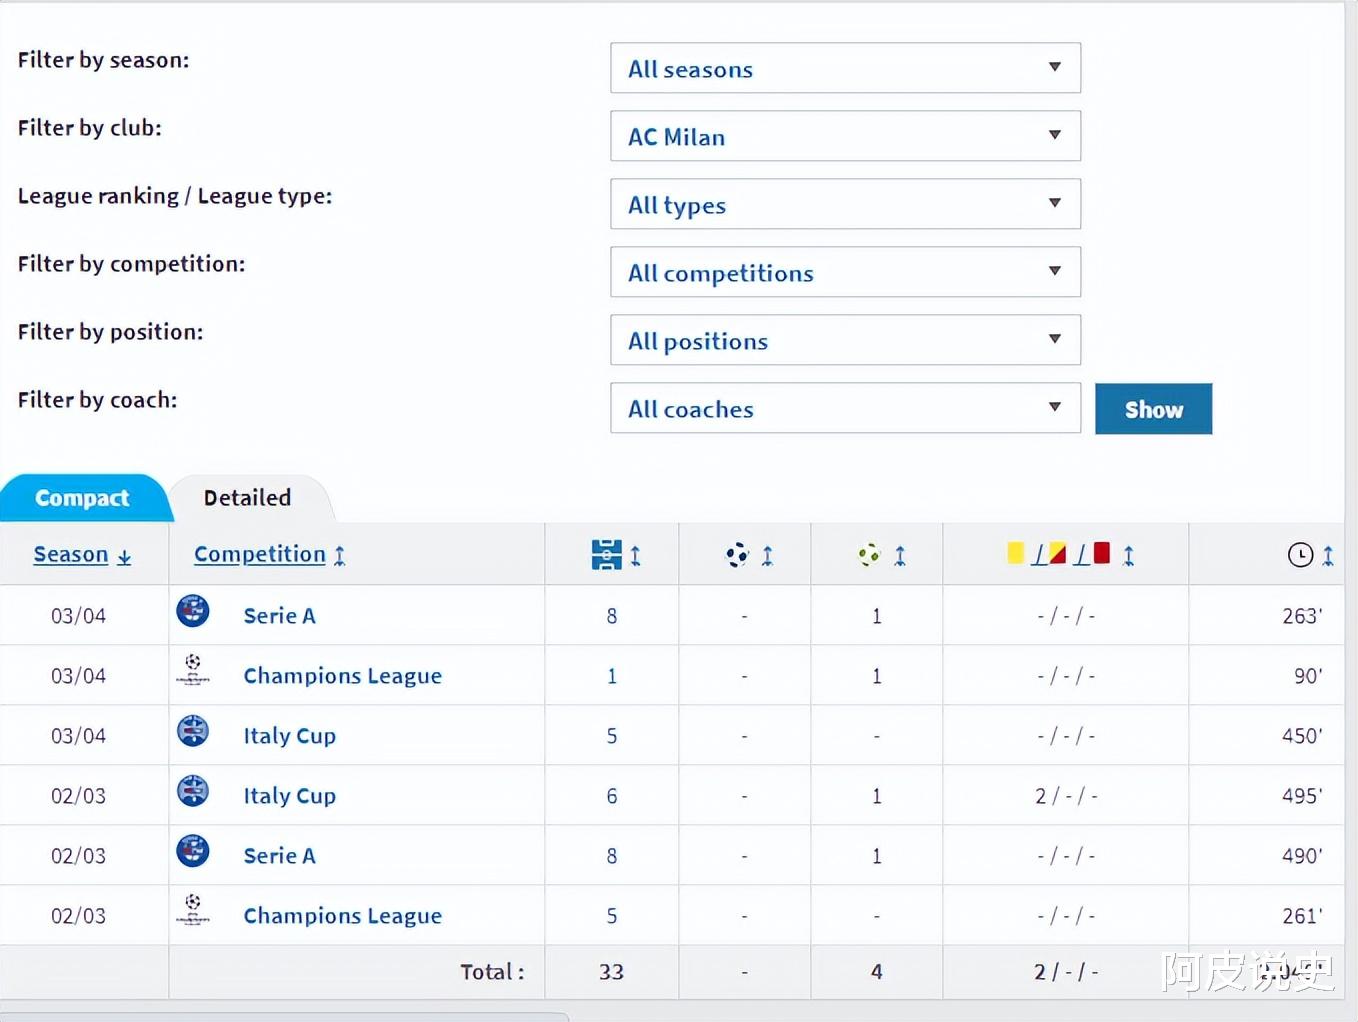Toggle sort arrow next to Season
The image size is (1358, 1022).
click(124, 556)
